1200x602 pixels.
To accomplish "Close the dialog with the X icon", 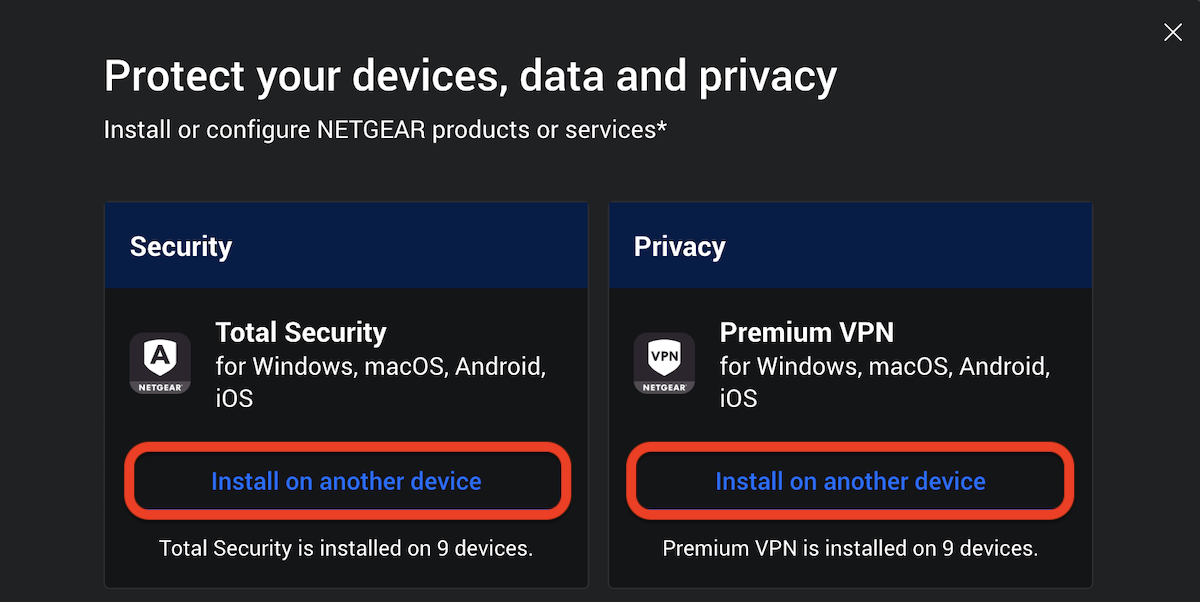I will point(1173,33).
